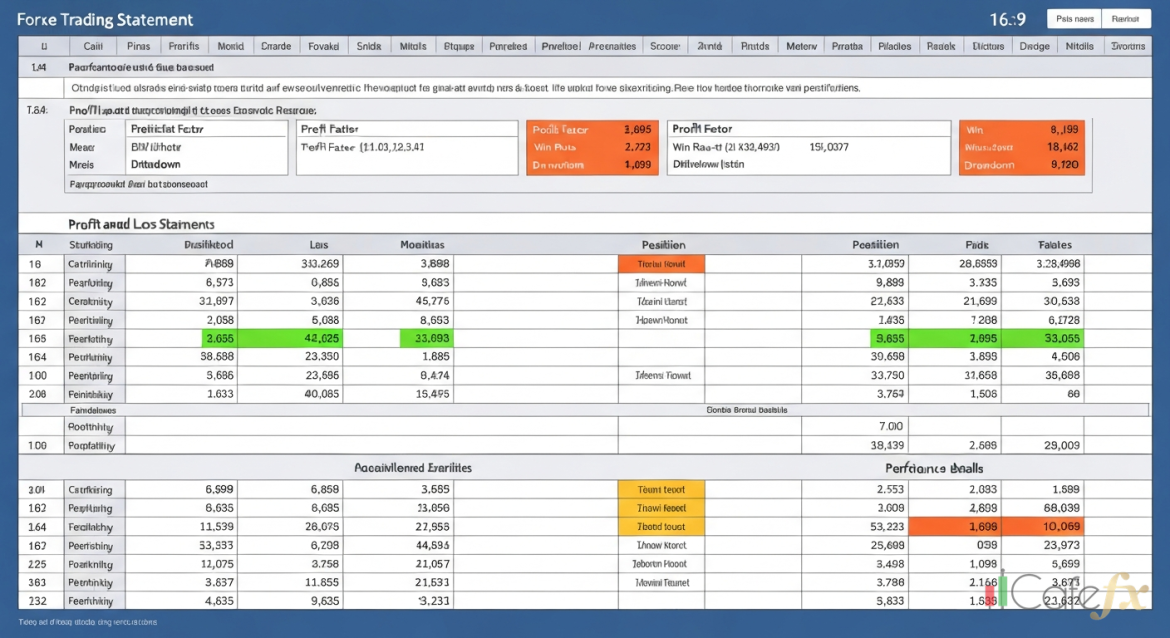Click the left button in the top-right header
Image resolution: width=1170 pixels, height=638 pixels.
click(x=1073, y=18)
